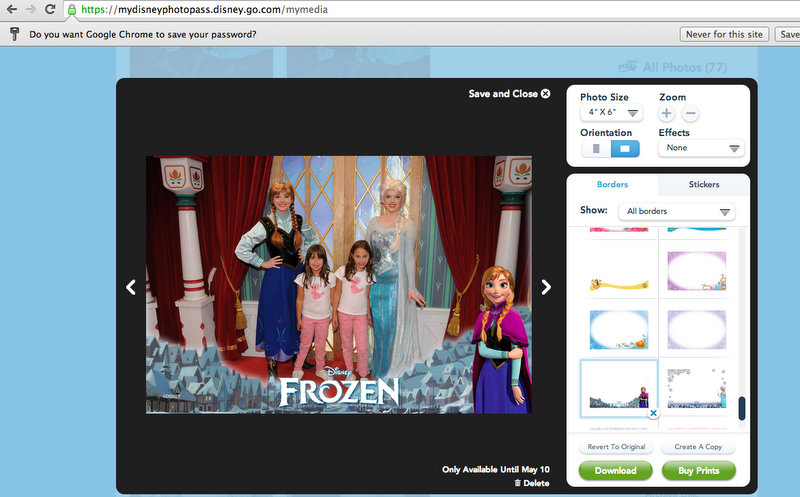Pick the Elsa snowflake border thumbnail
The height and width of the screenshot is (497, 800).
pyautogui.click(x=696, y=388)
